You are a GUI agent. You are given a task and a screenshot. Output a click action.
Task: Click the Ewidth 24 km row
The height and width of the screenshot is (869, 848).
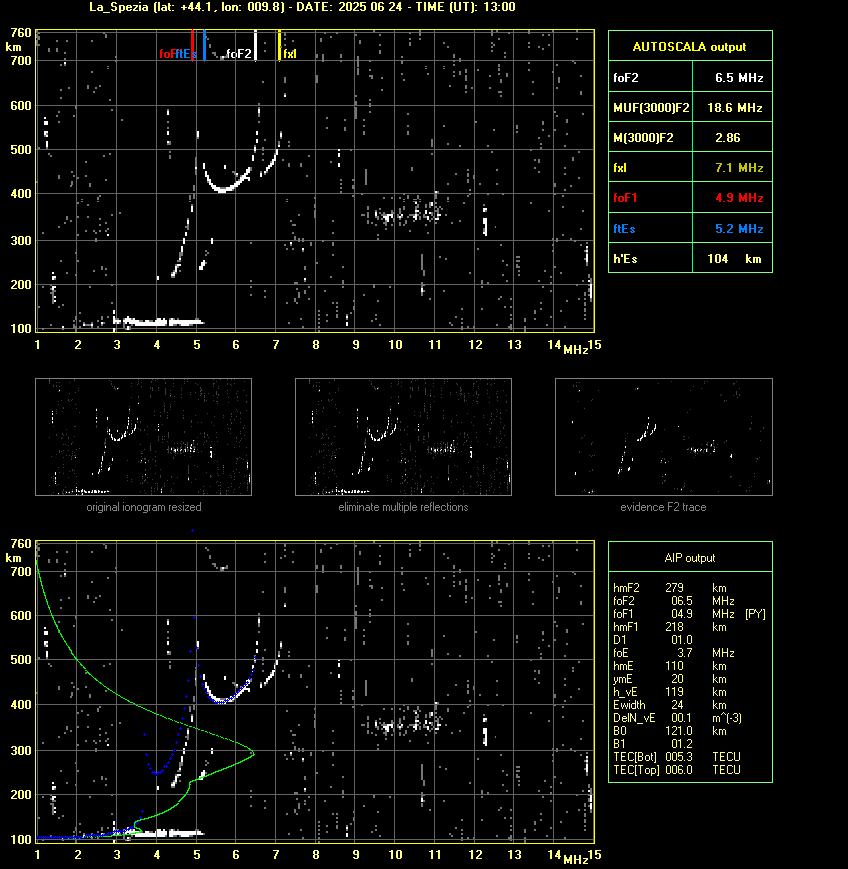pyautogui.click(x=670, y=705)
